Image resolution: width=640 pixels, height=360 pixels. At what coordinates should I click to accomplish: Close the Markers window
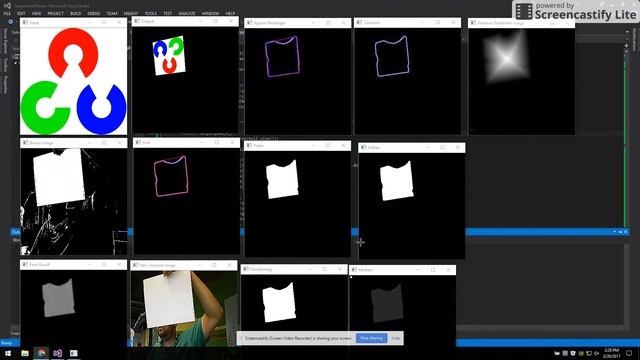click(x=448, y=270)
